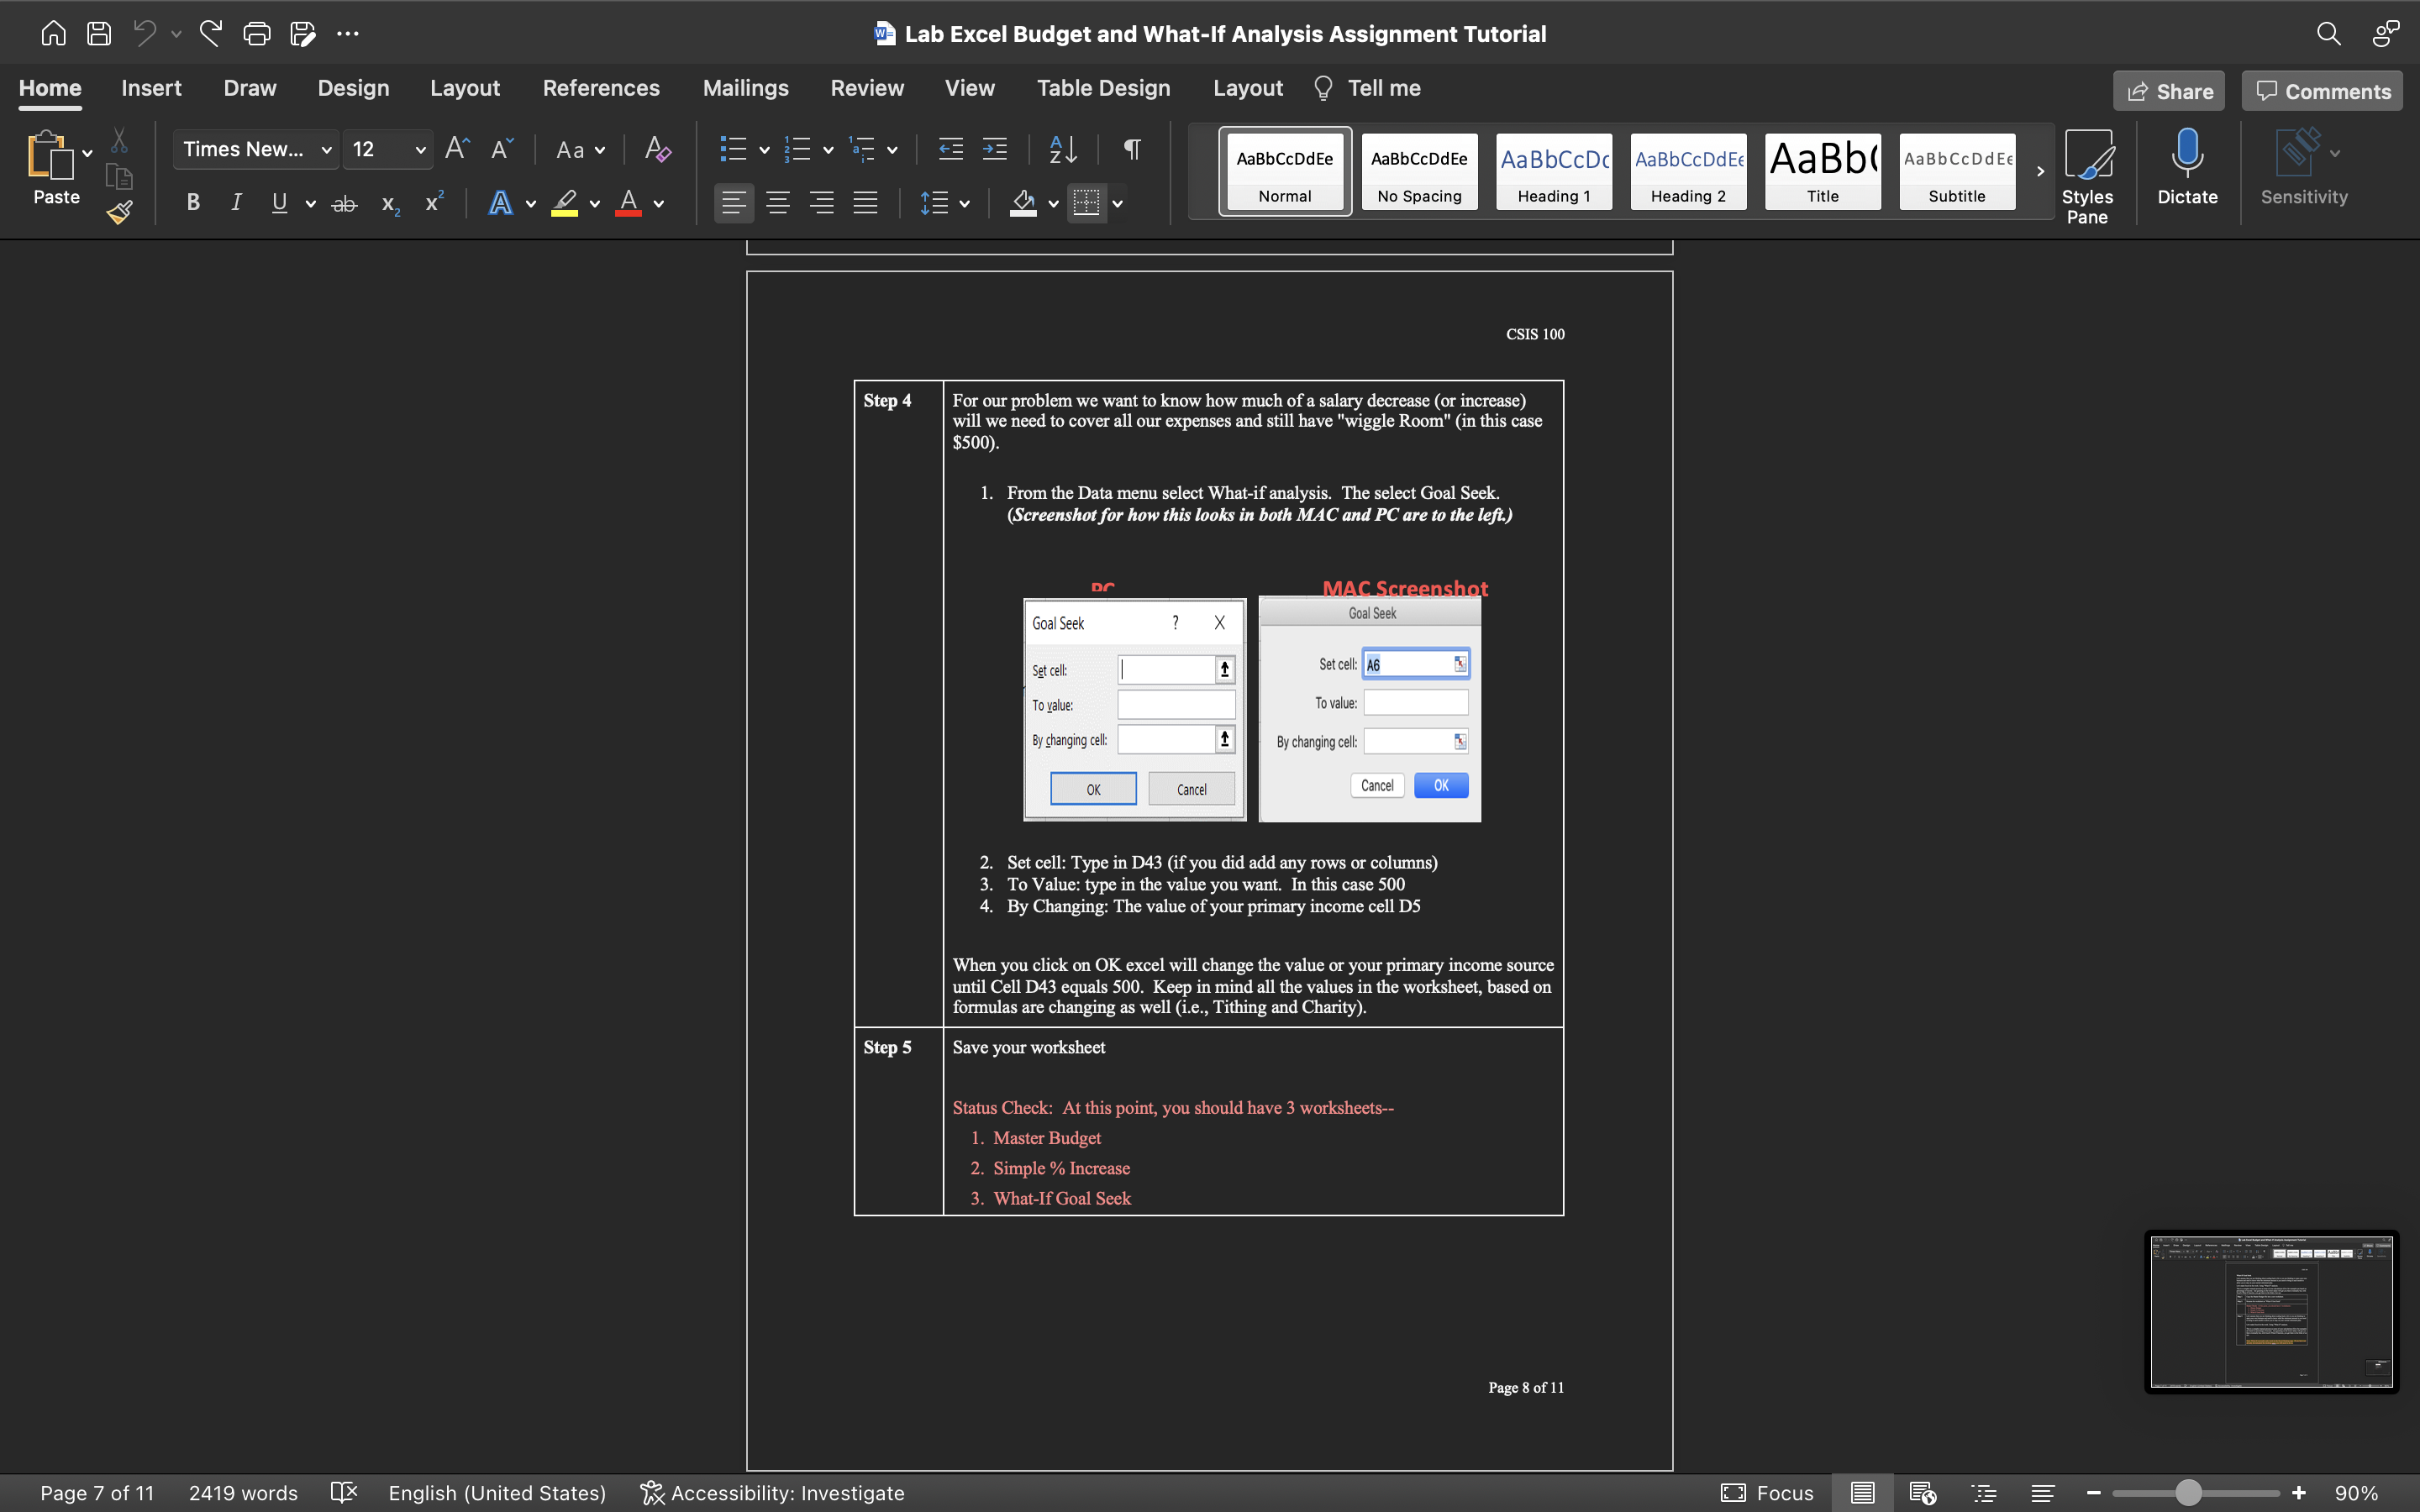The image size is (2420, 1512).
Task: Open the font name dropdown
Action: coord(326,150)
